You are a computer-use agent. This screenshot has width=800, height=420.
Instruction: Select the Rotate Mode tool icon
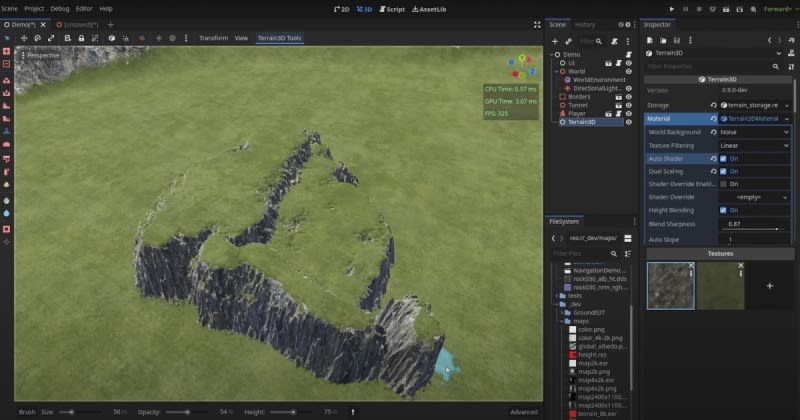pos(36,38)
